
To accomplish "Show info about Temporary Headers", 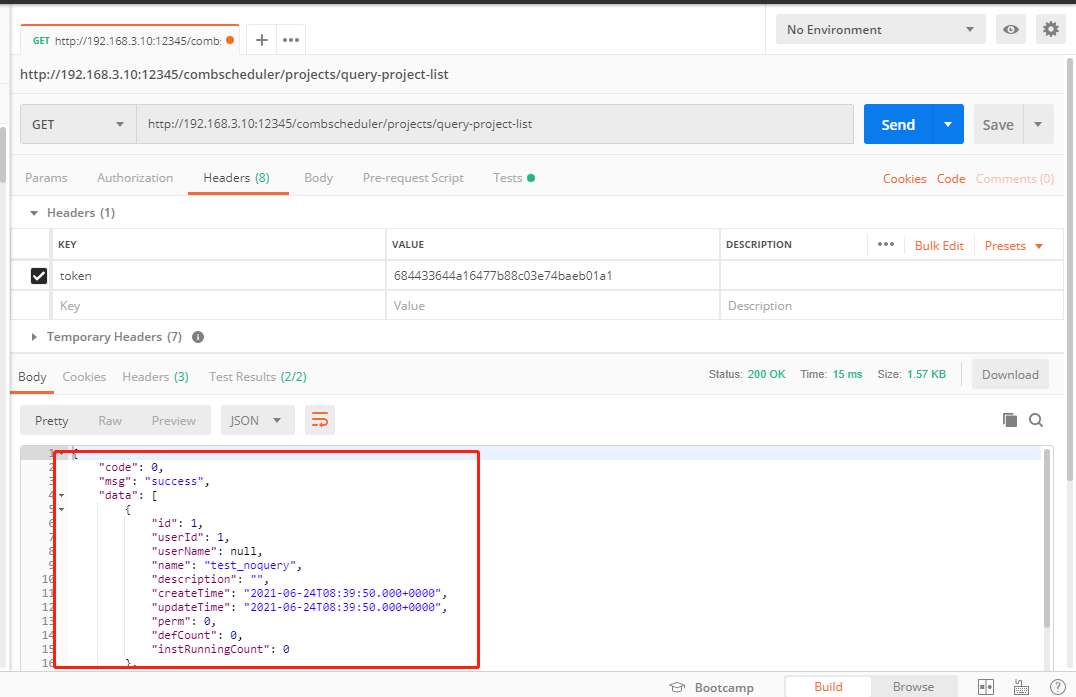I will pos(198,337).
